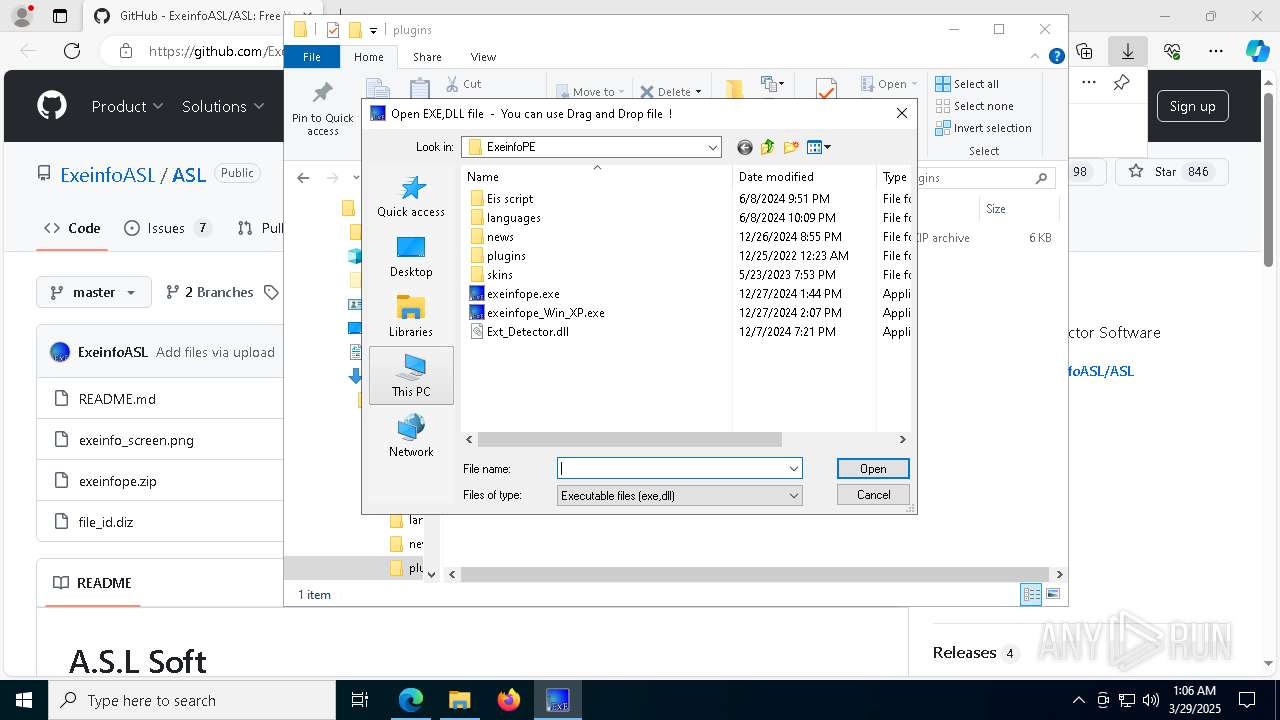
Task: Click the Cancel button in dialog
Action: 873,494
